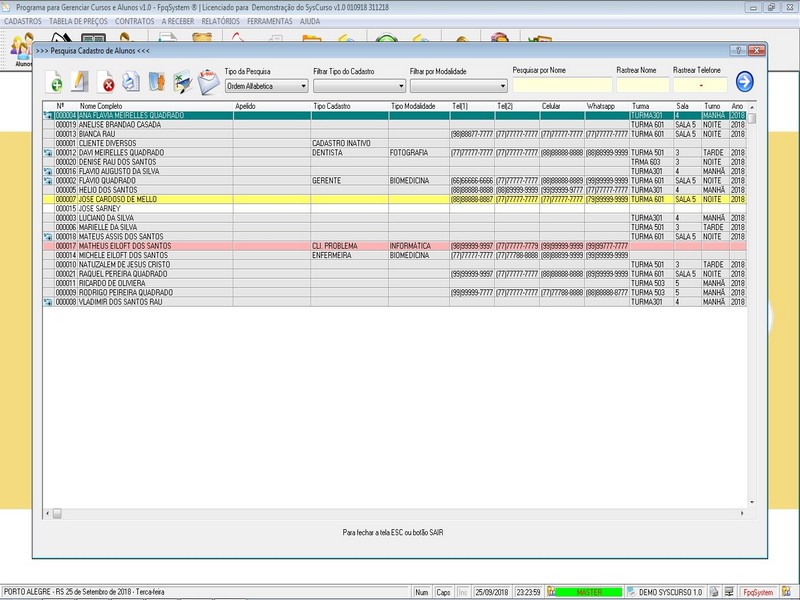Click record marker icon beside VLADIMIR DOS SANTOS row

pyautogui.click(x=48, y=302)
